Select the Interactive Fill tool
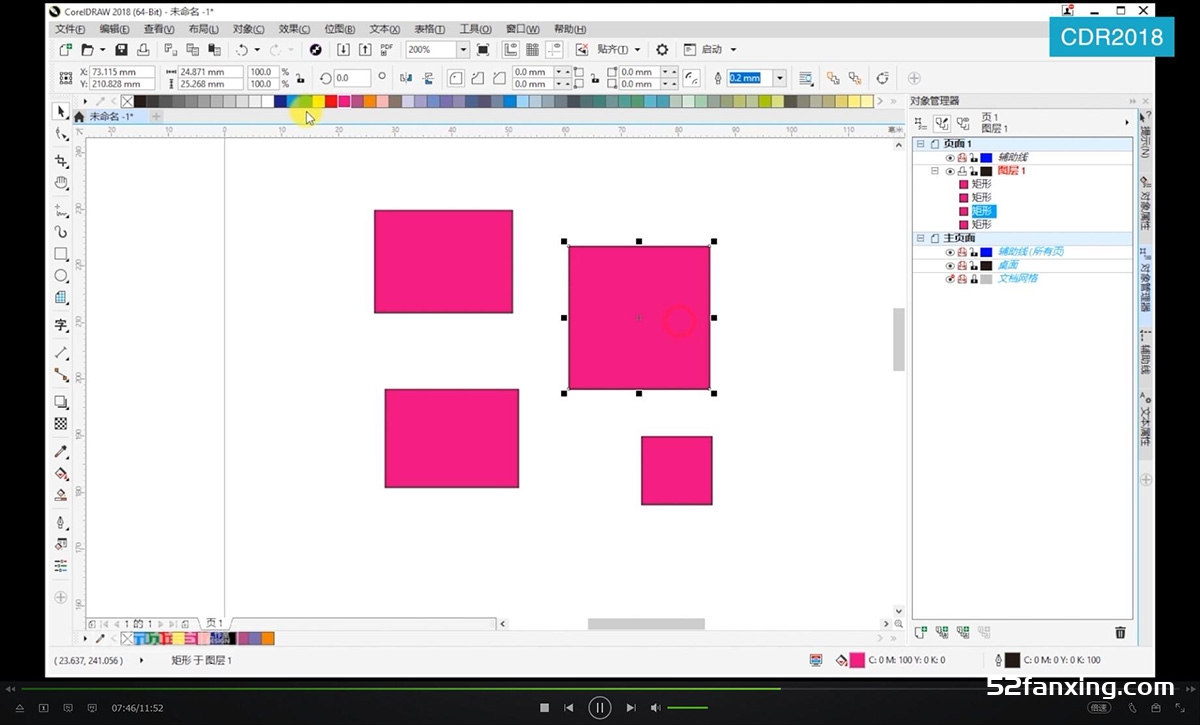1200x725 pixels. [61, 473]
